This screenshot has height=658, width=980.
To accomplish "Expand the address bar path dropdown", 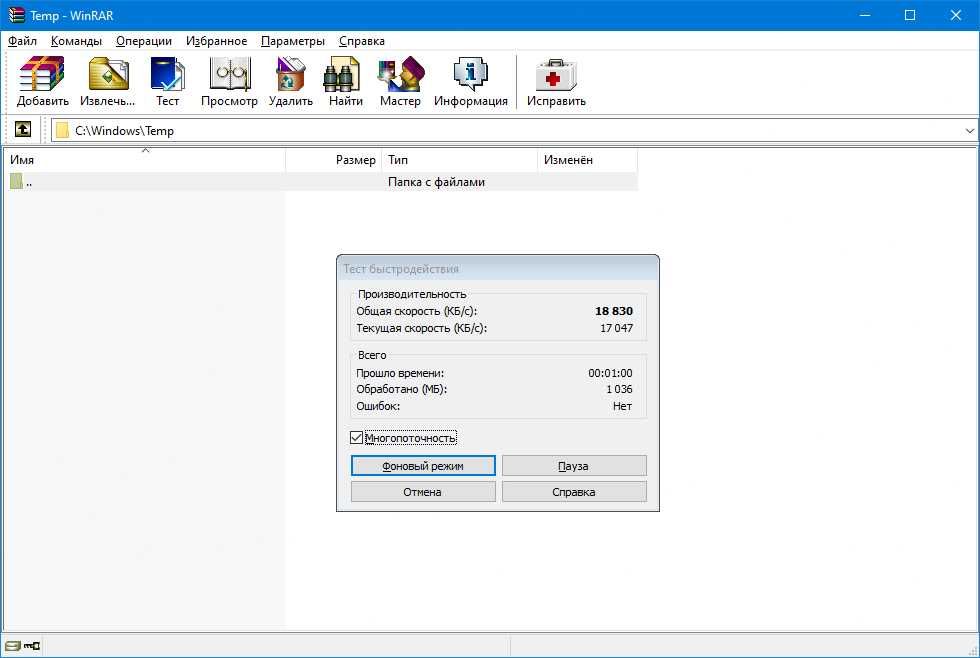I will pyautogui.click(x=969, y=131).
